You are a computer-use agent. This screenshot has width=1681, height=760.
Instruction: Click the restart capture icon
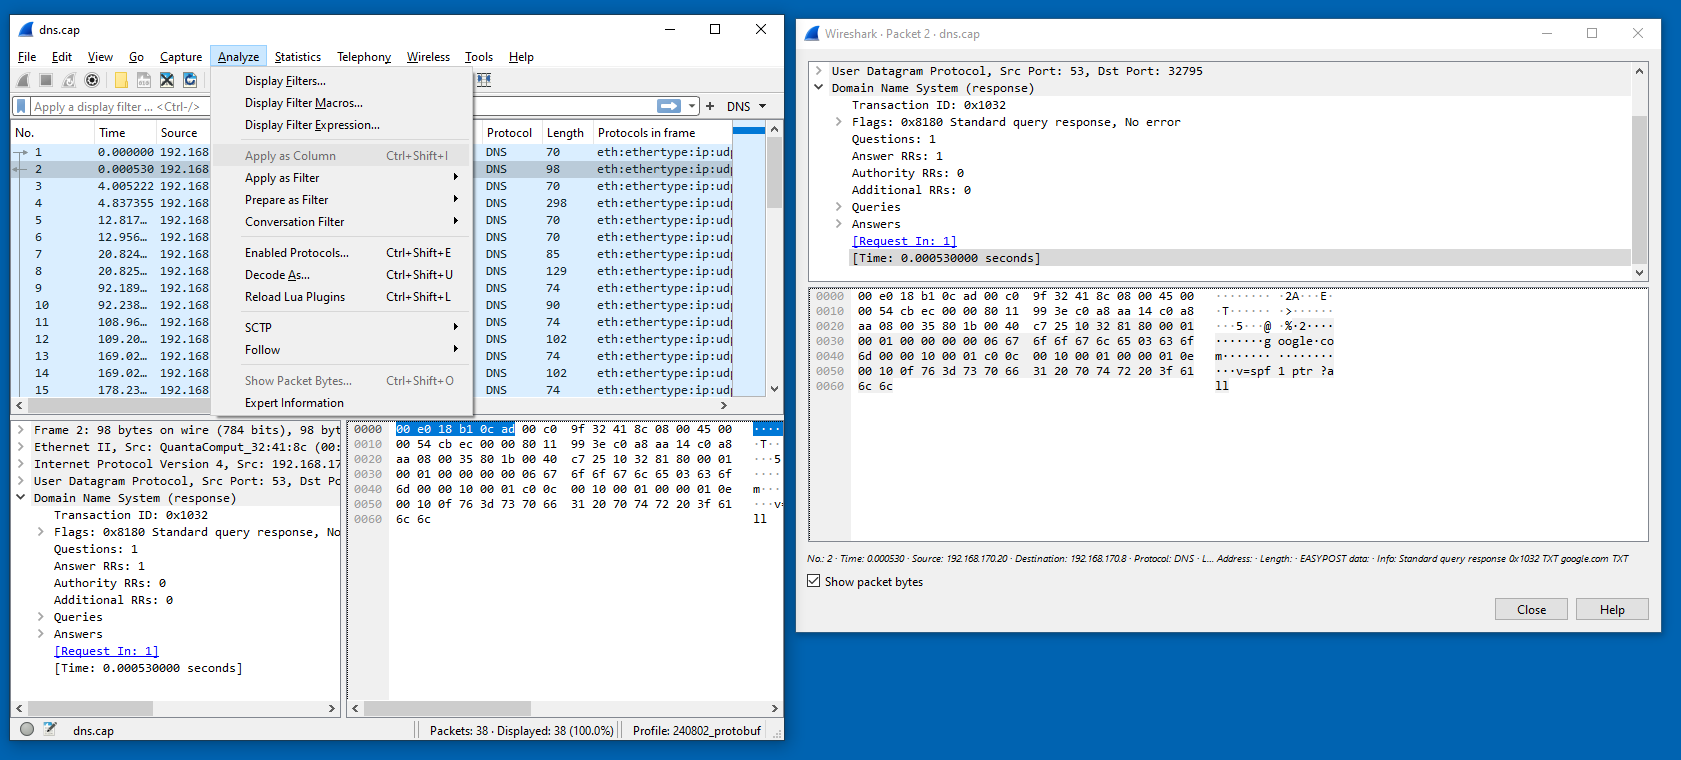click(x=69, y=80)
